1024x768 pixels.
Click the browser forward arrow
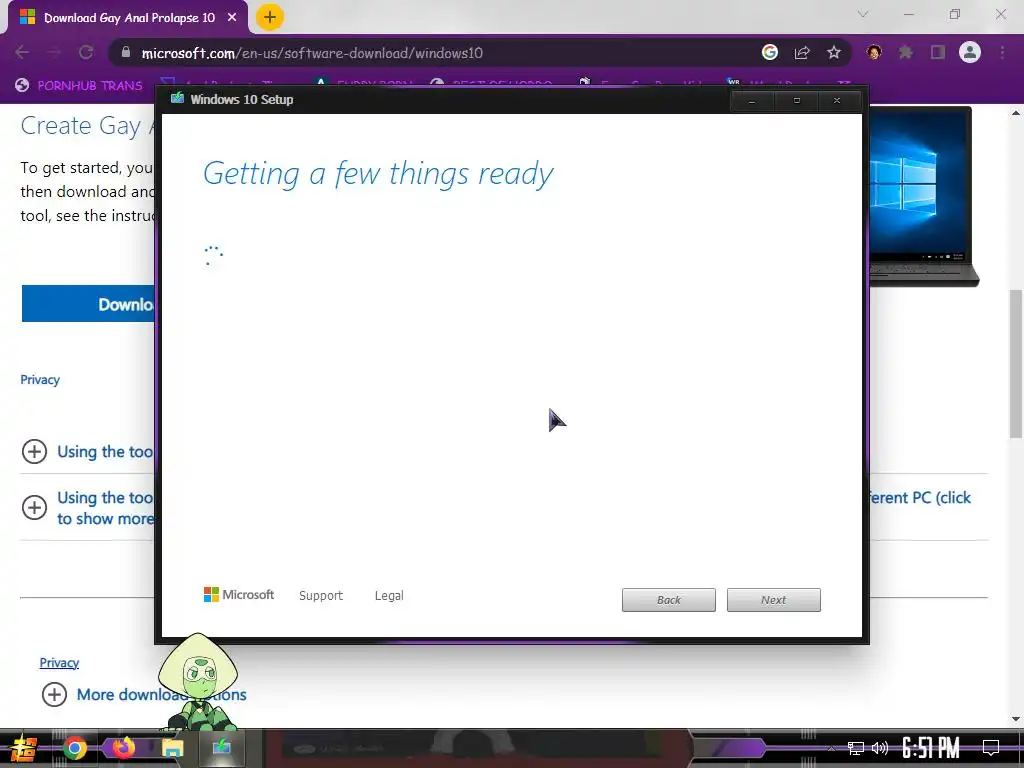click(54, 52)
